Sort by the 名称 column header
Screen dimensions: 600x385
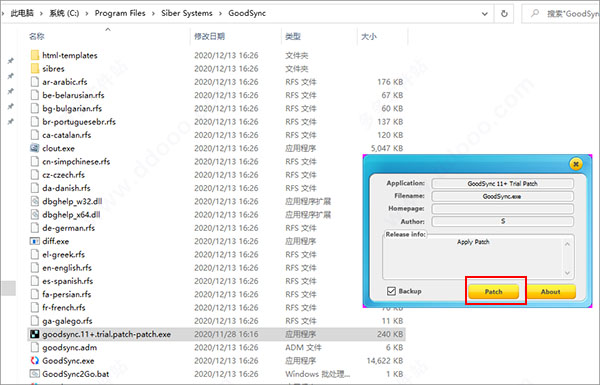pyautogui.click(x=37, y=36)
